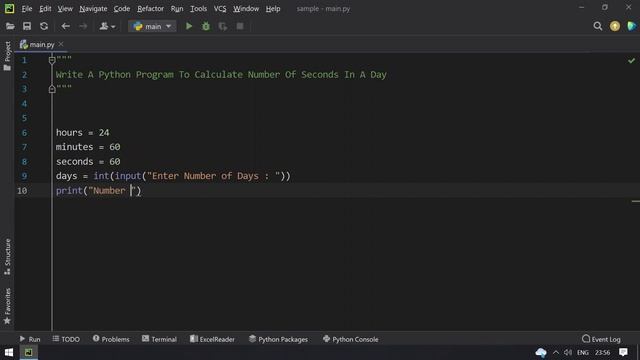Click the print statement on line 10
Viewport: 640px width, 360px height.
click(98, 191)
